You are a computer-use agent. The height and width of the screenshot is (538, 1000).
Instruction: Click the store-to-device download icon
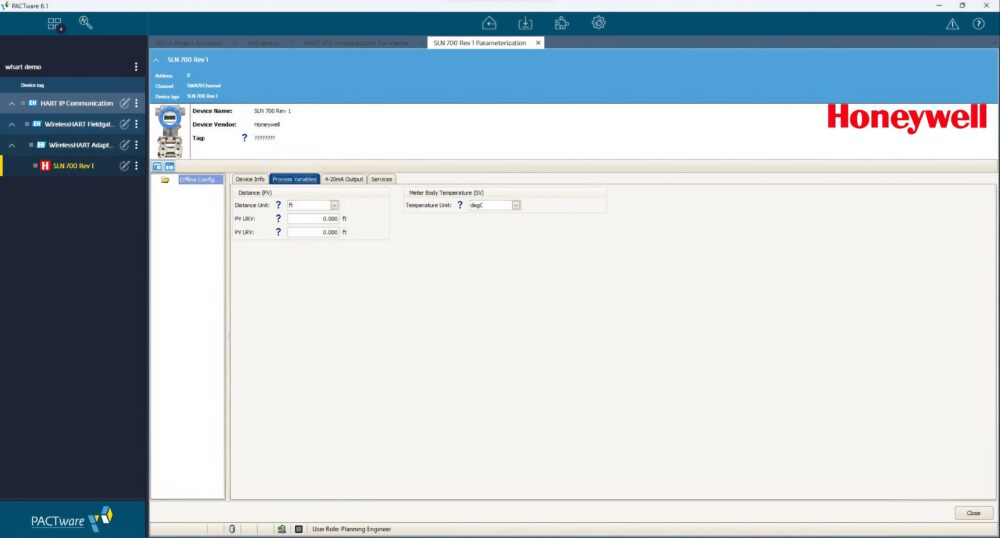click(525, 24)
